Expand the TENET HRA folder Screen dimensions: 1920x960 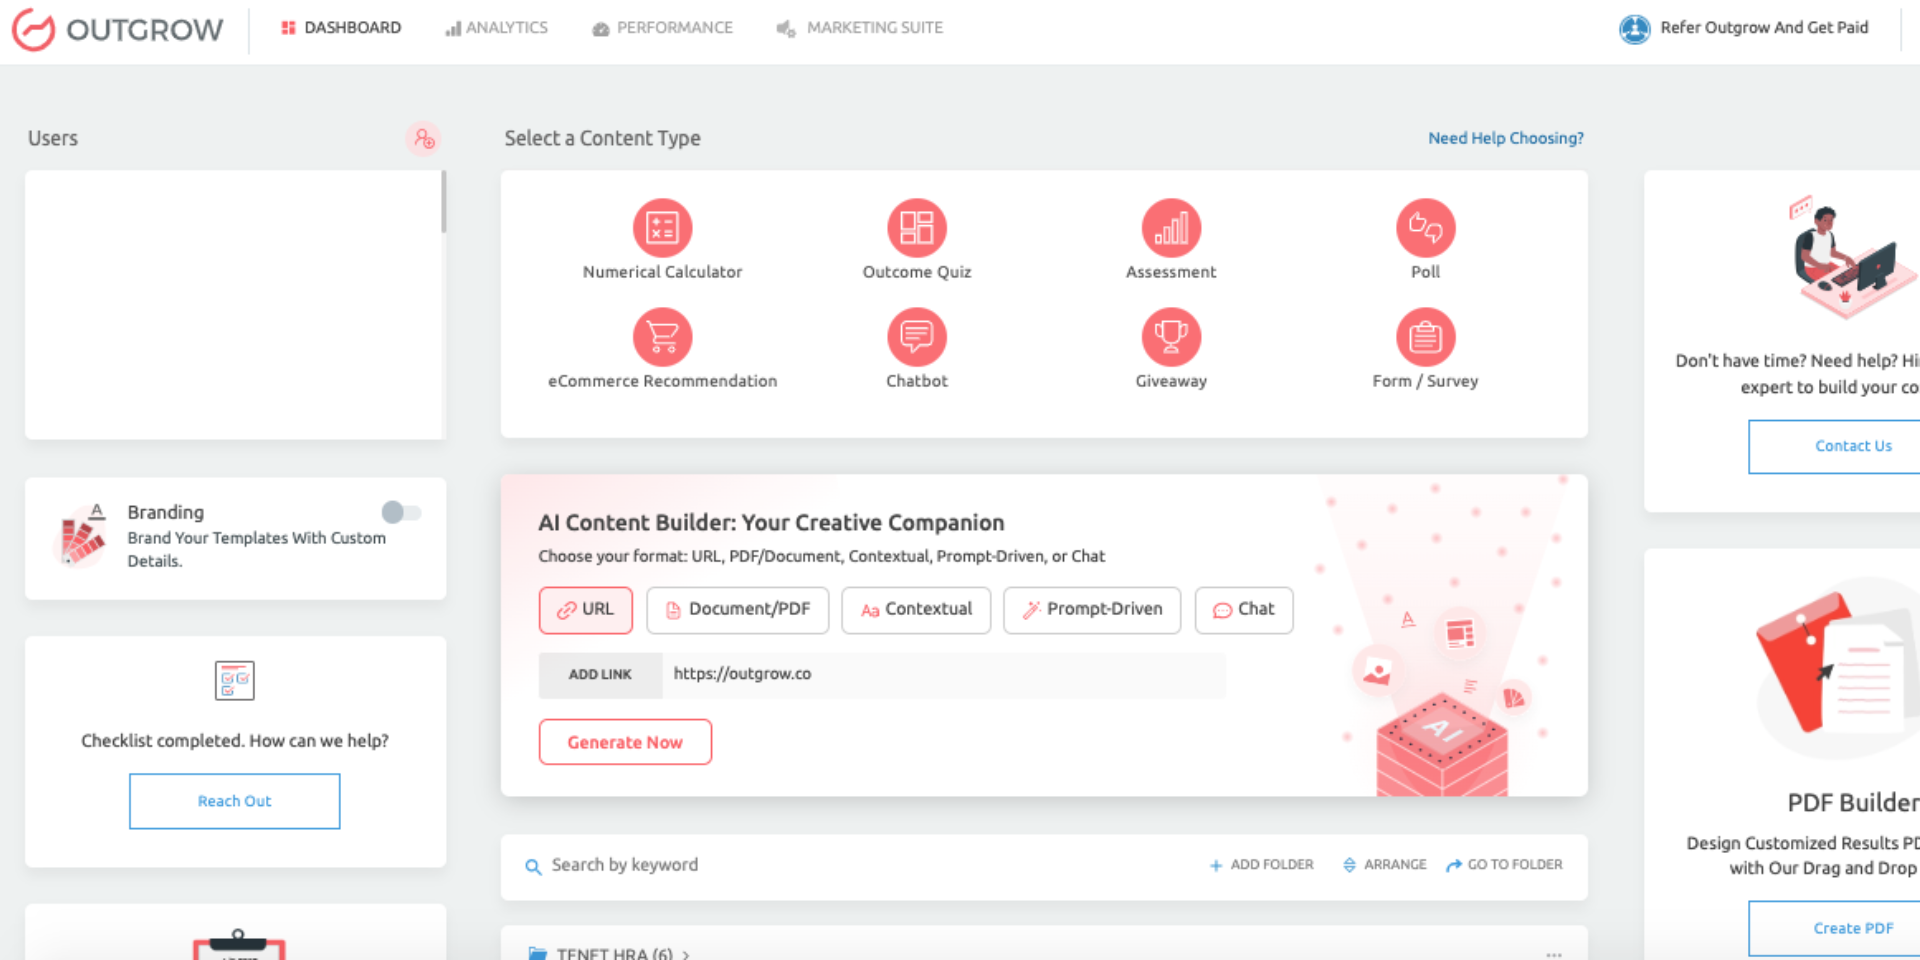coord(686,954)
